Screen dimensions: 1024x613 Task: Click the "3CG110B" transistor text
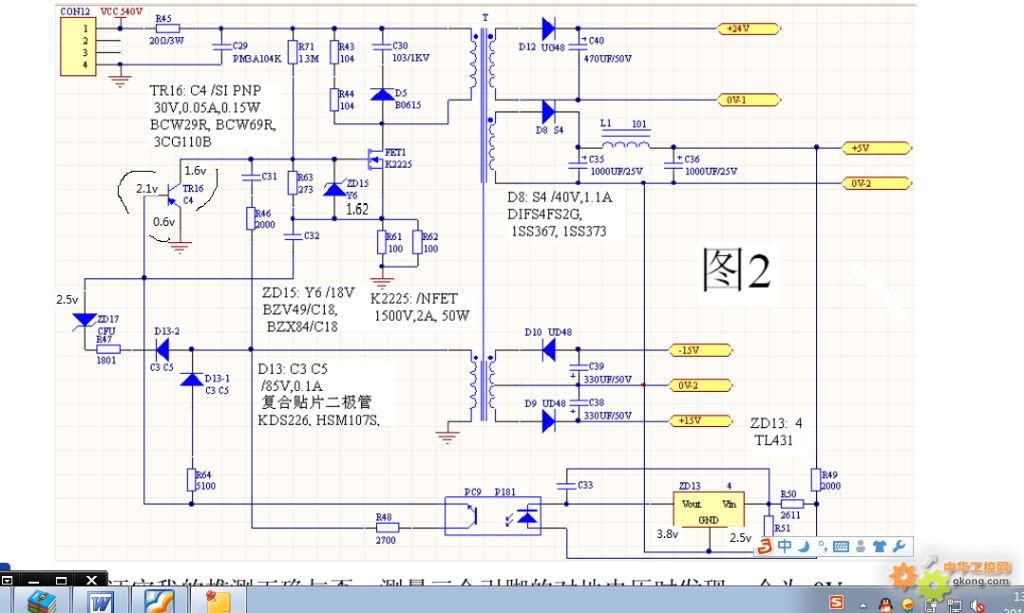[x=182, y=142]
